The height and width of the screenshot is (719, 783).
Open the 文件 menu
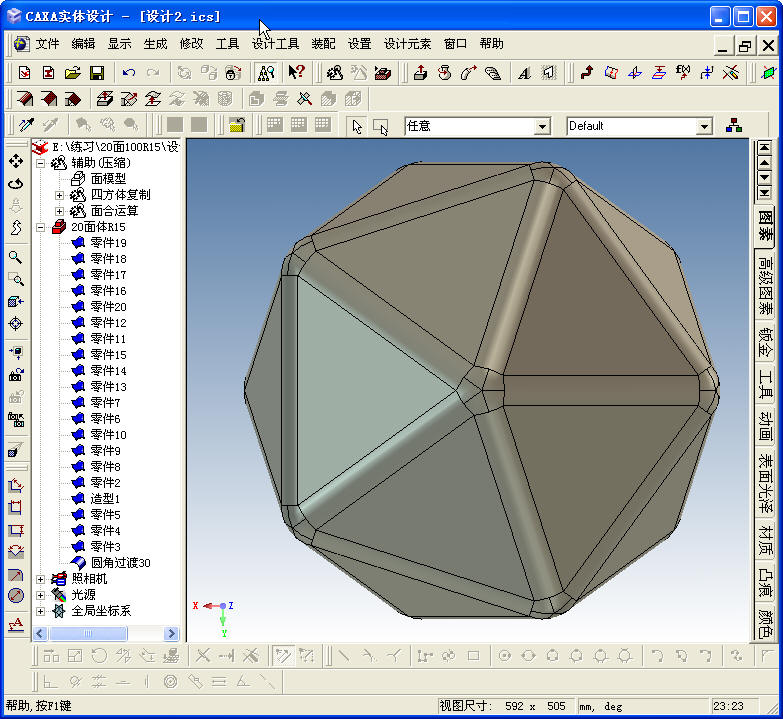pos(47,44)
